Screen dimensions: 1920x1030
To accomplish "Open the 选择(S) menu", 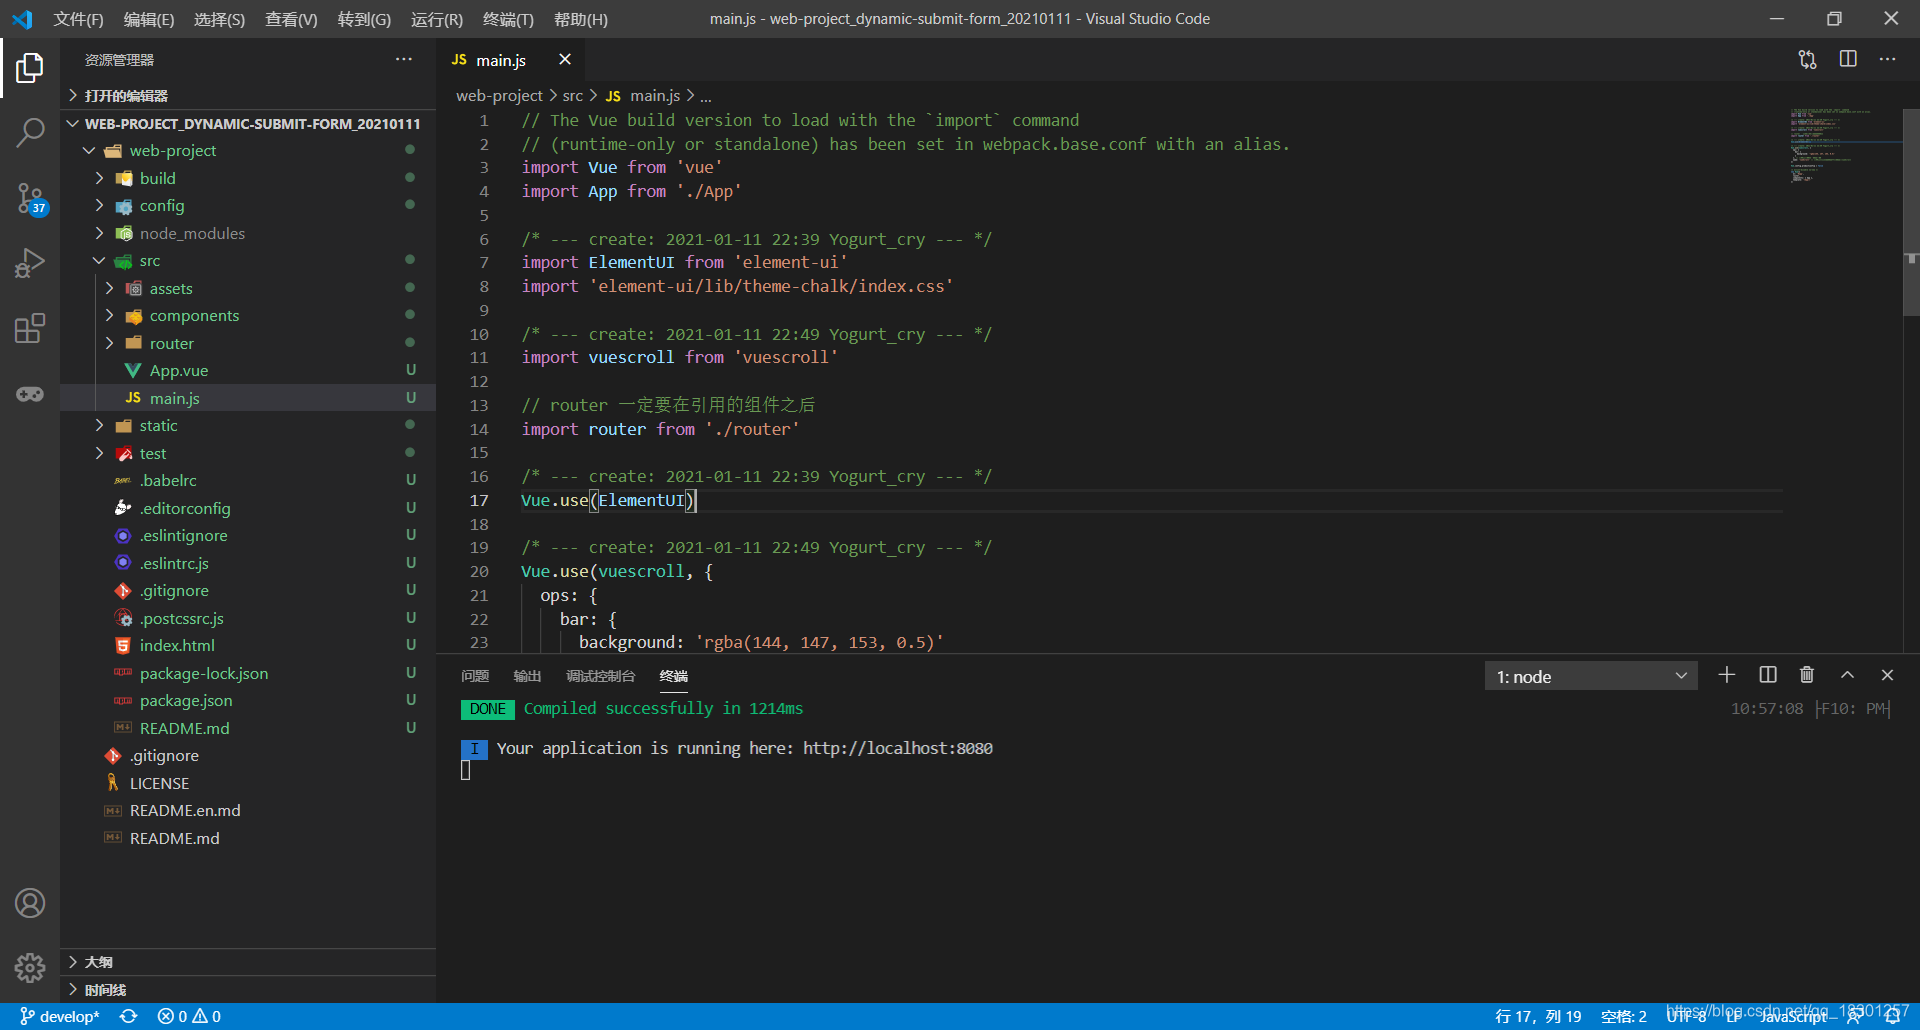I will 219,19.
